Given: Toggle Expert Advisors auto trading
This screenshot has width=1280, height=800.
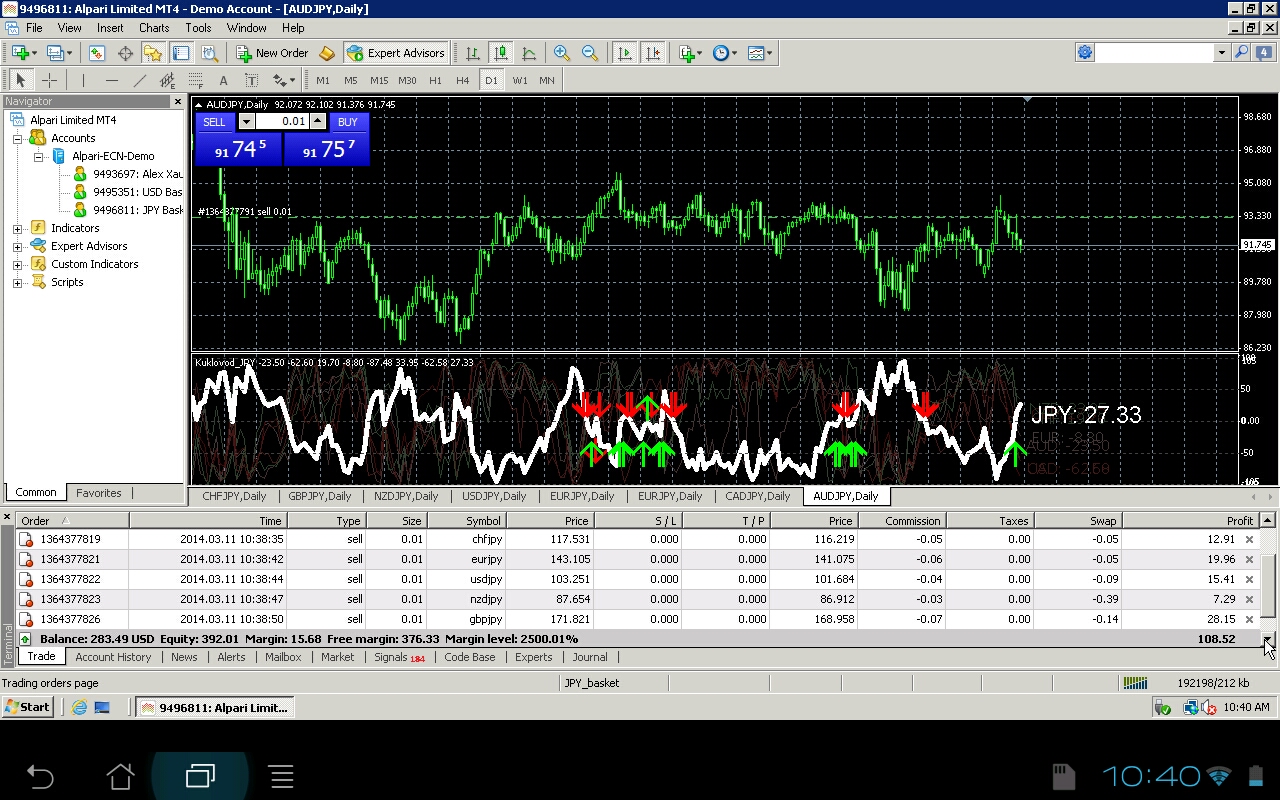Looking at the screenshot, I should click(x=396, y=53).
